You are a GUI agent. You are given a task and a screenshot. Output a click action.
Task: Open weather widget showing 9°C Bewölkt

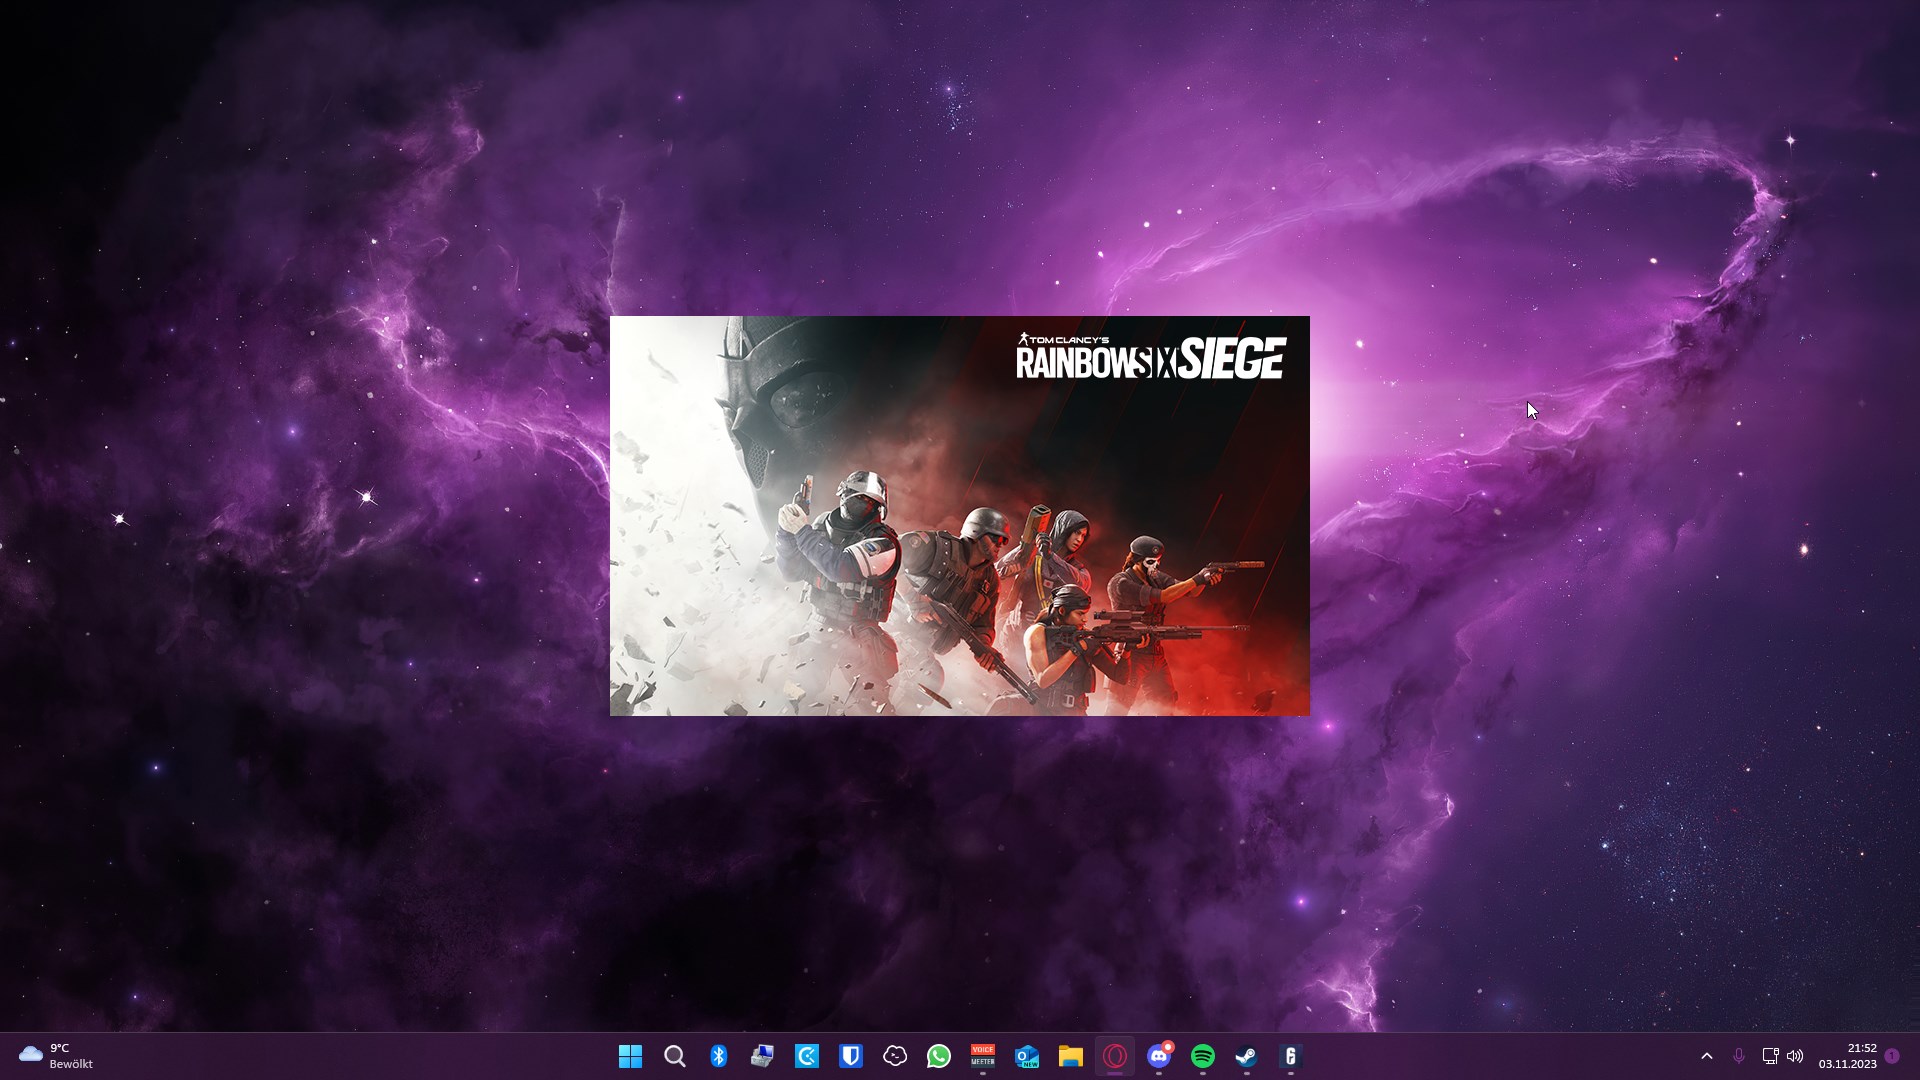[x=56, y=1056]
